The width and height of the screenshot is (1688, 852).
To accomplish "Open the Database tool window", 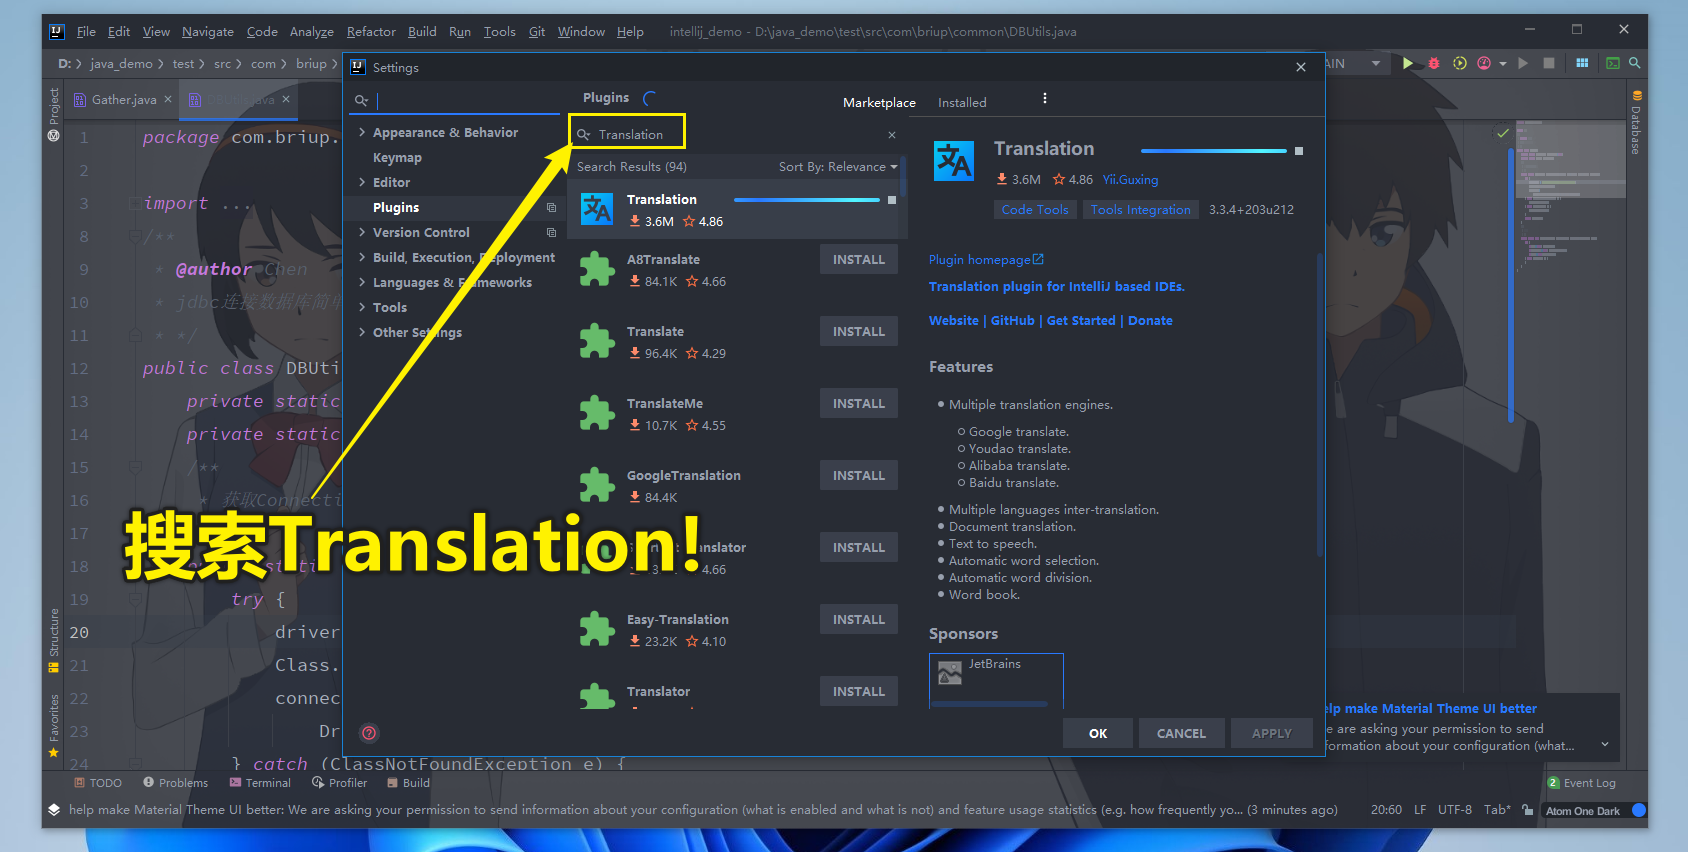I will point(1637,123).
